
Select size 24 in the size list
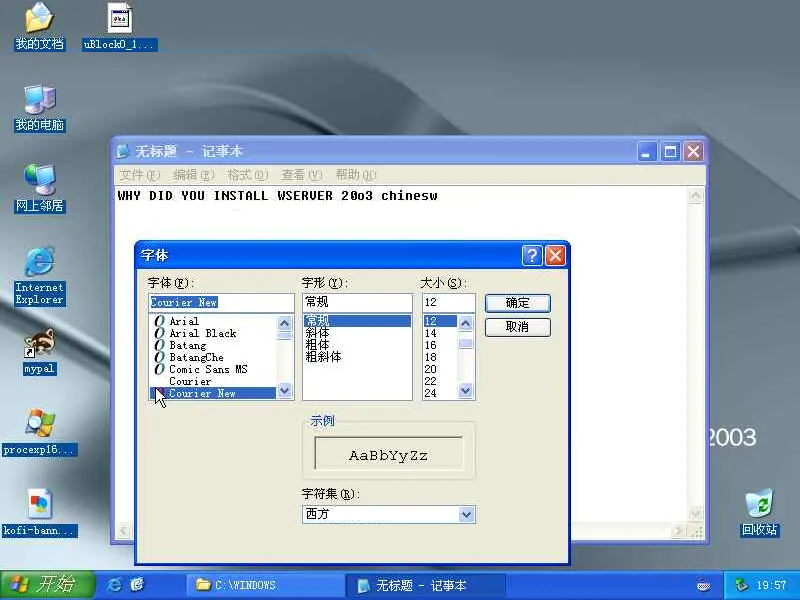click(440, 393)
